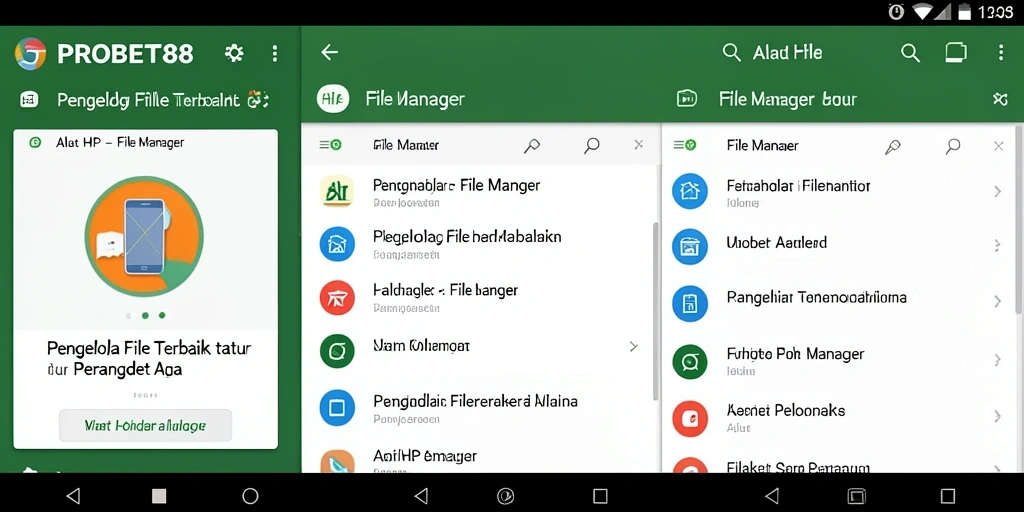Click the phone illustration in the card
Screen dimensions: 1024x512
(x=144, y=236)
